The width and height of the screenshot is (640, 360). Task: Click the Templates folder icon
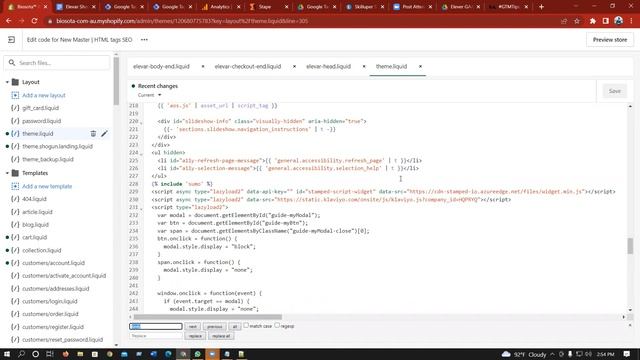15,173
